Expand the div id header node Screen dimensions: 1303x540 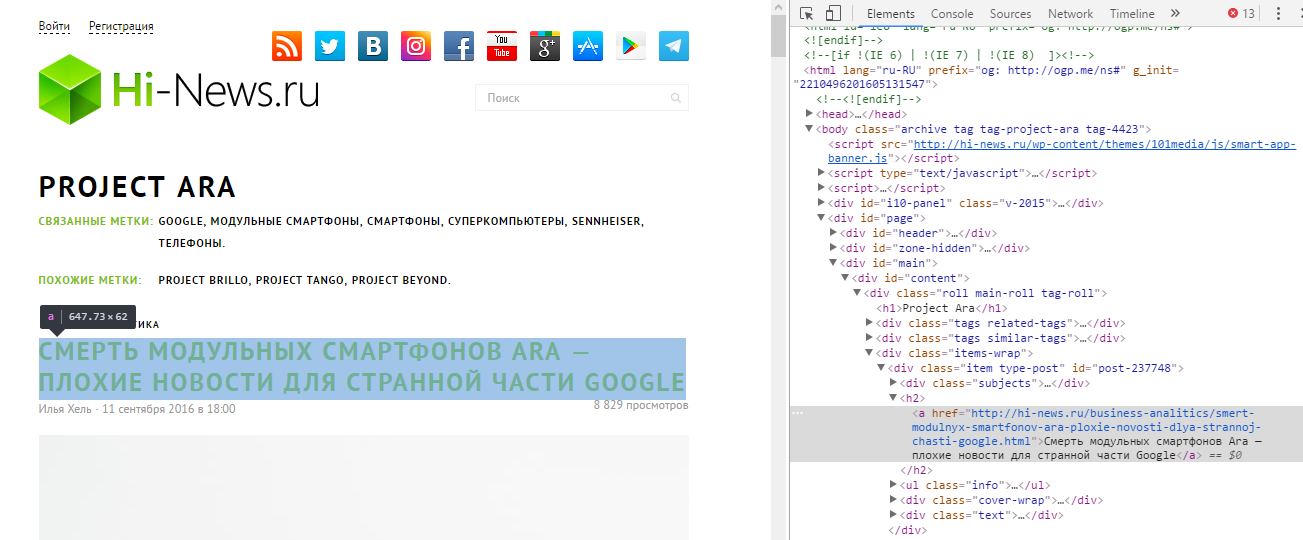coord(834,233)
